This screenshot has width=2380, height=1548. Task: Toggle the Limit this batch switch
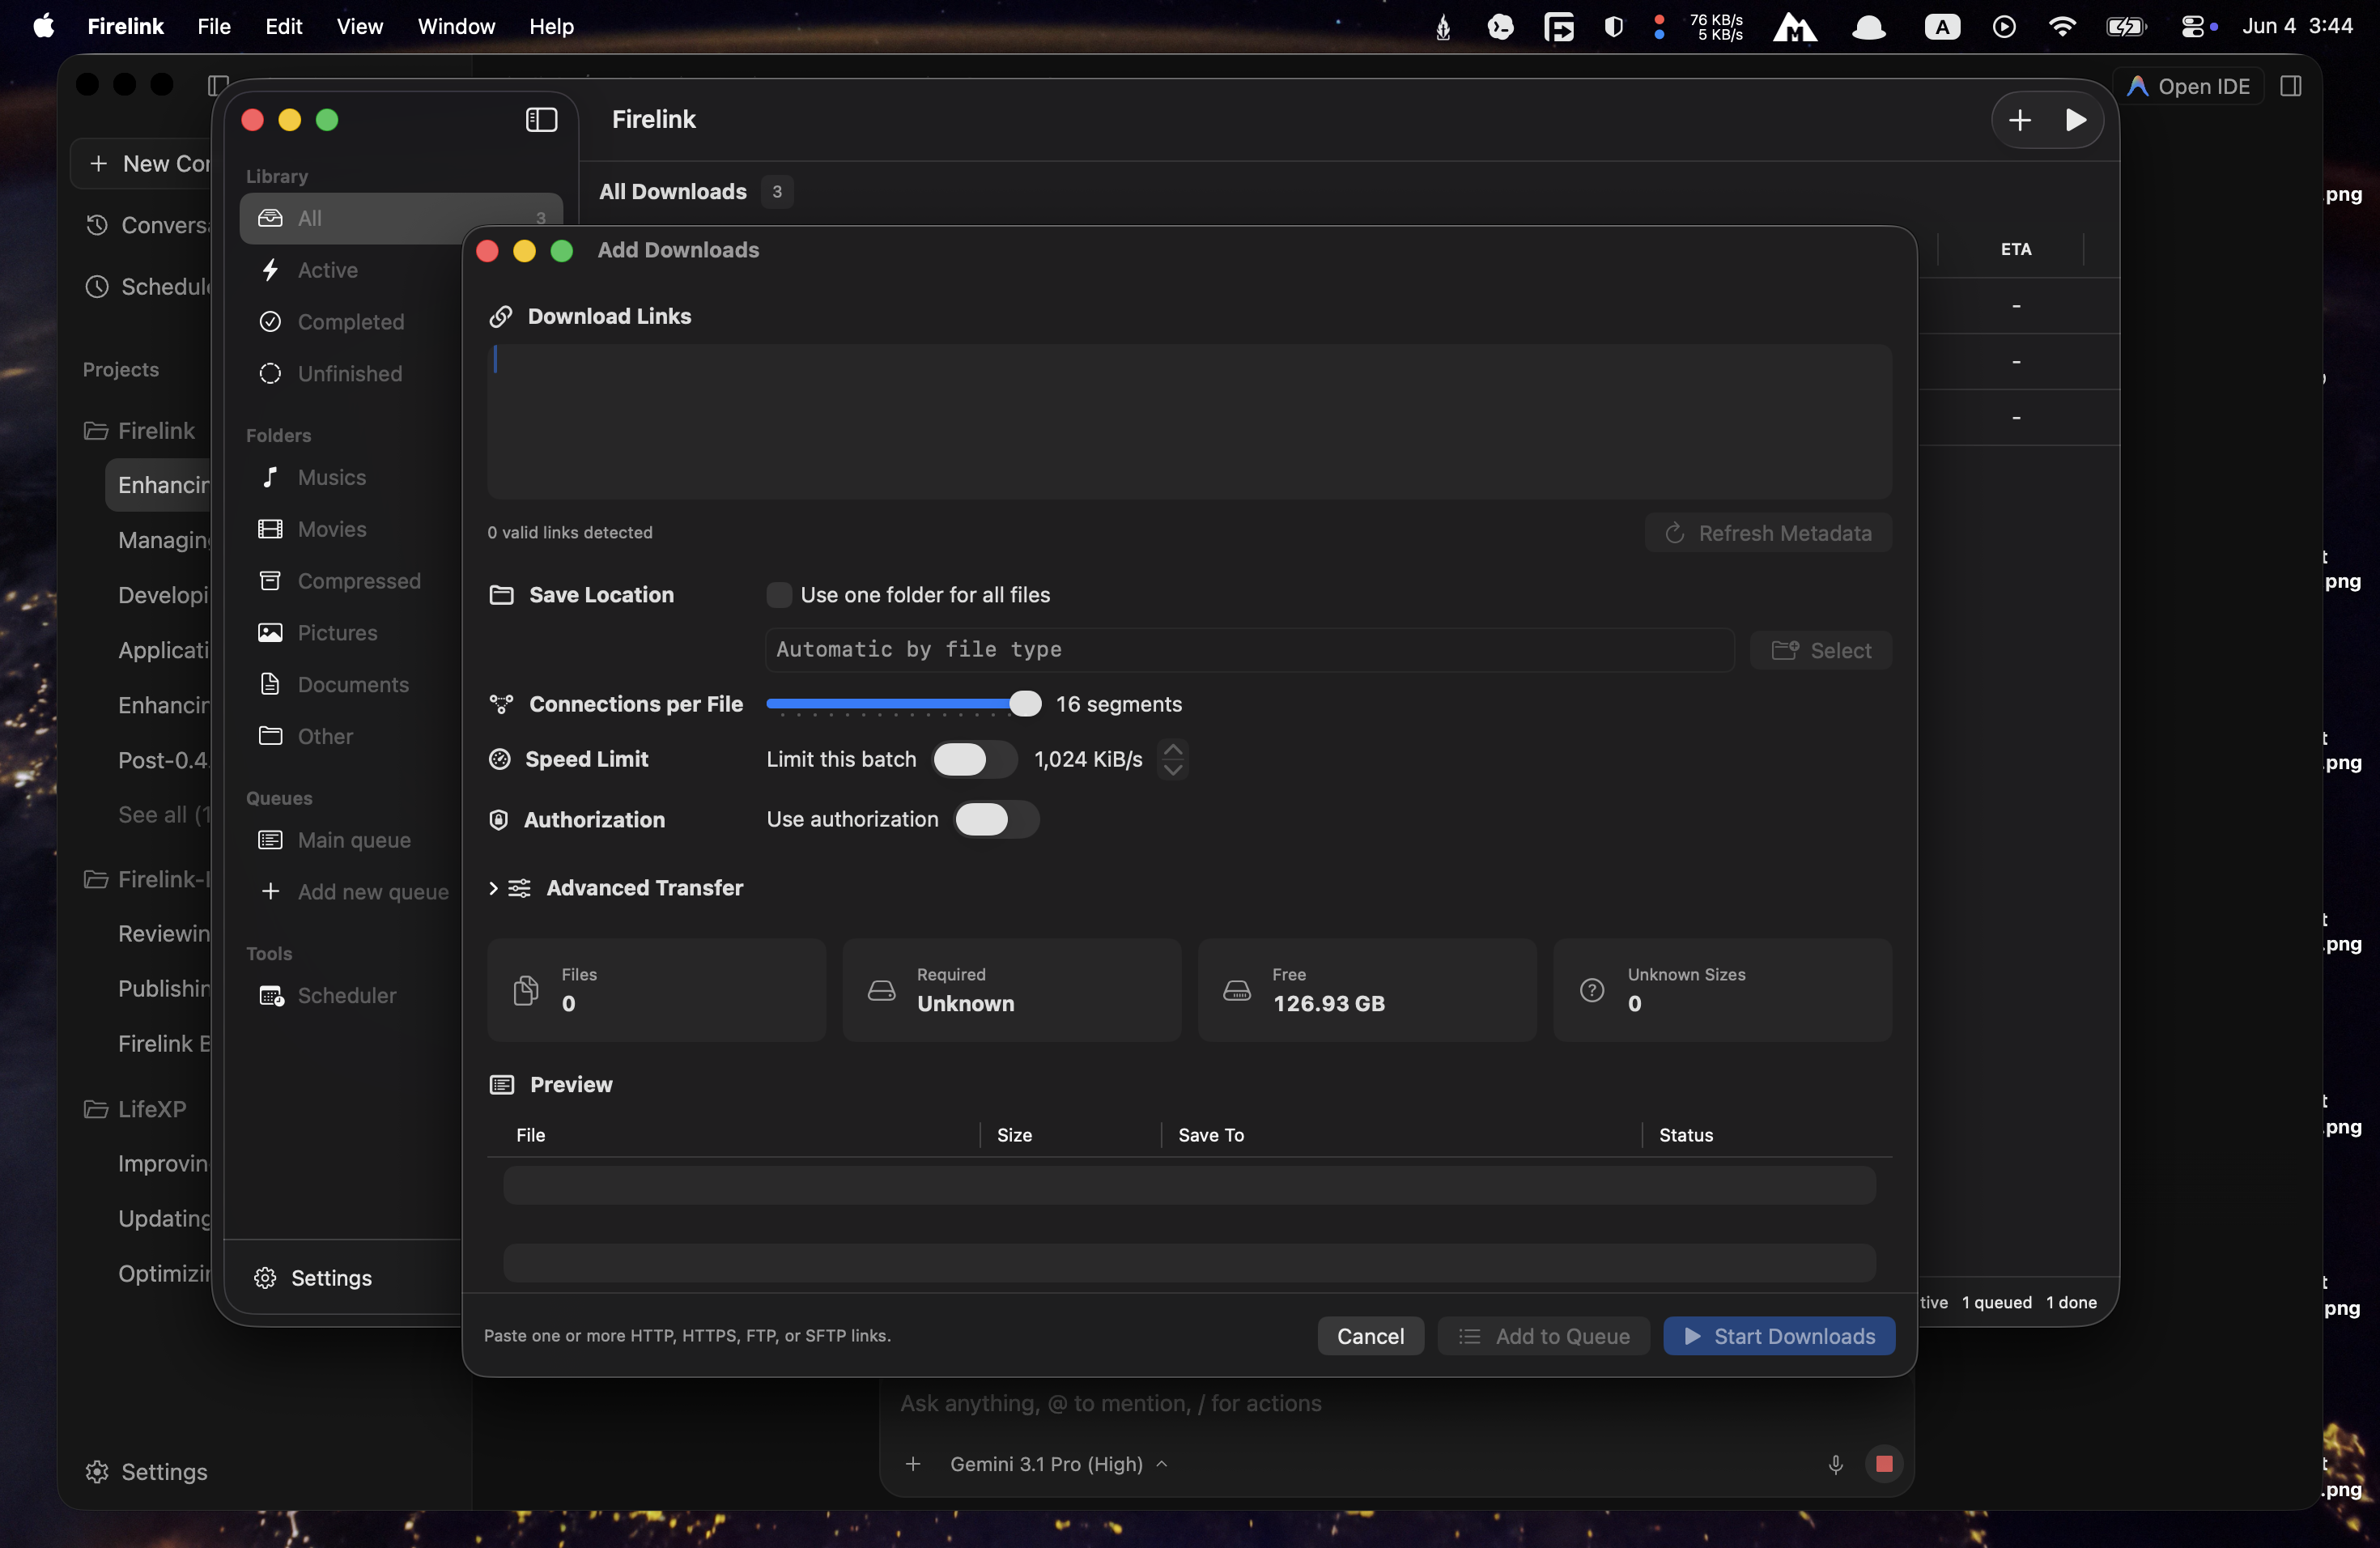tap(974, 759)
